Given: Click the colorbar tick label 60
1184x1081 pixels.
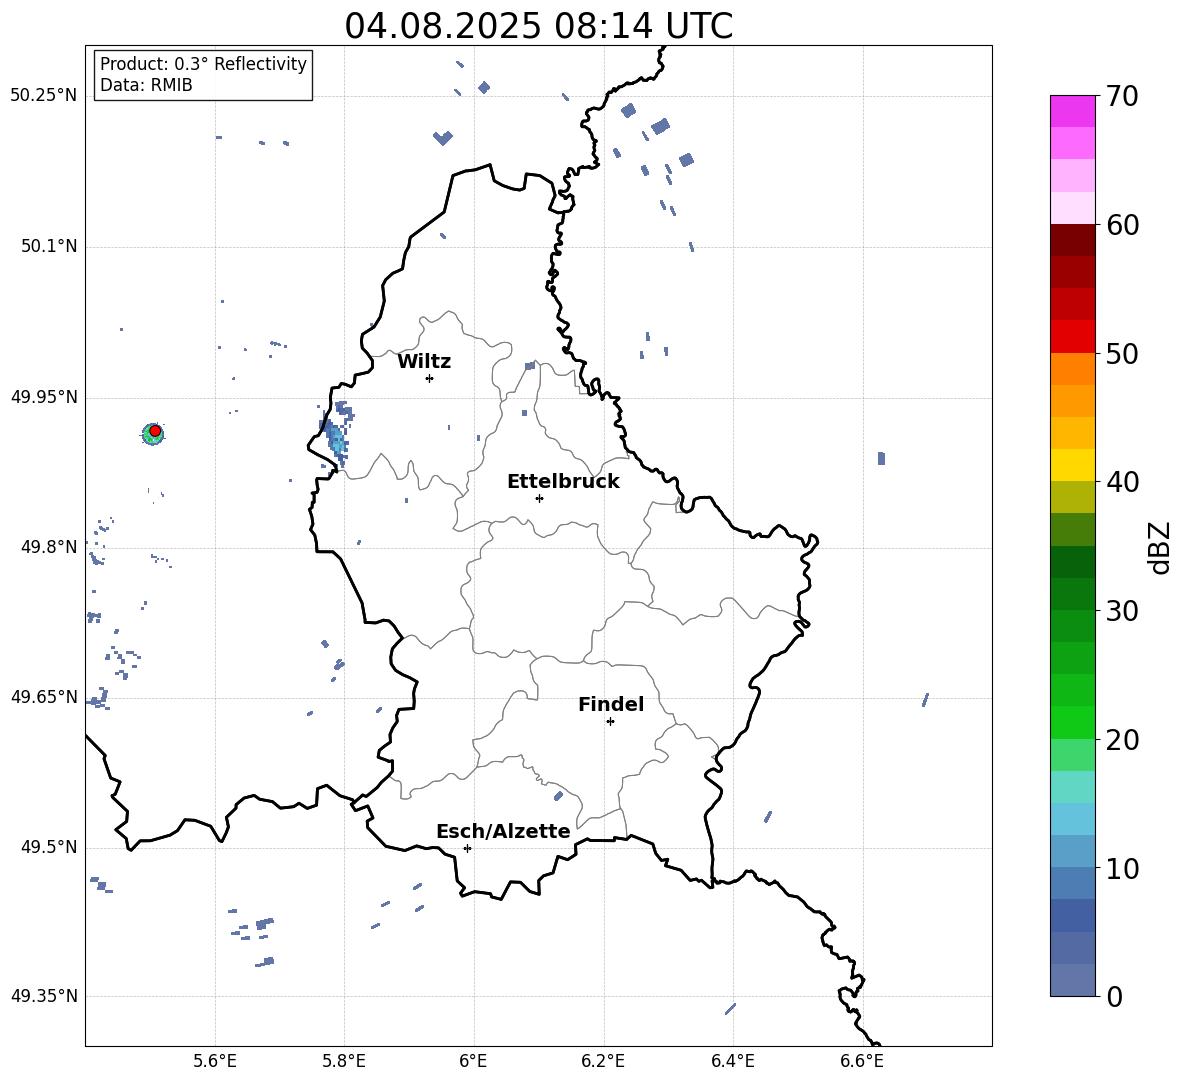Looking at the screenshot, I should (1123, 225).
